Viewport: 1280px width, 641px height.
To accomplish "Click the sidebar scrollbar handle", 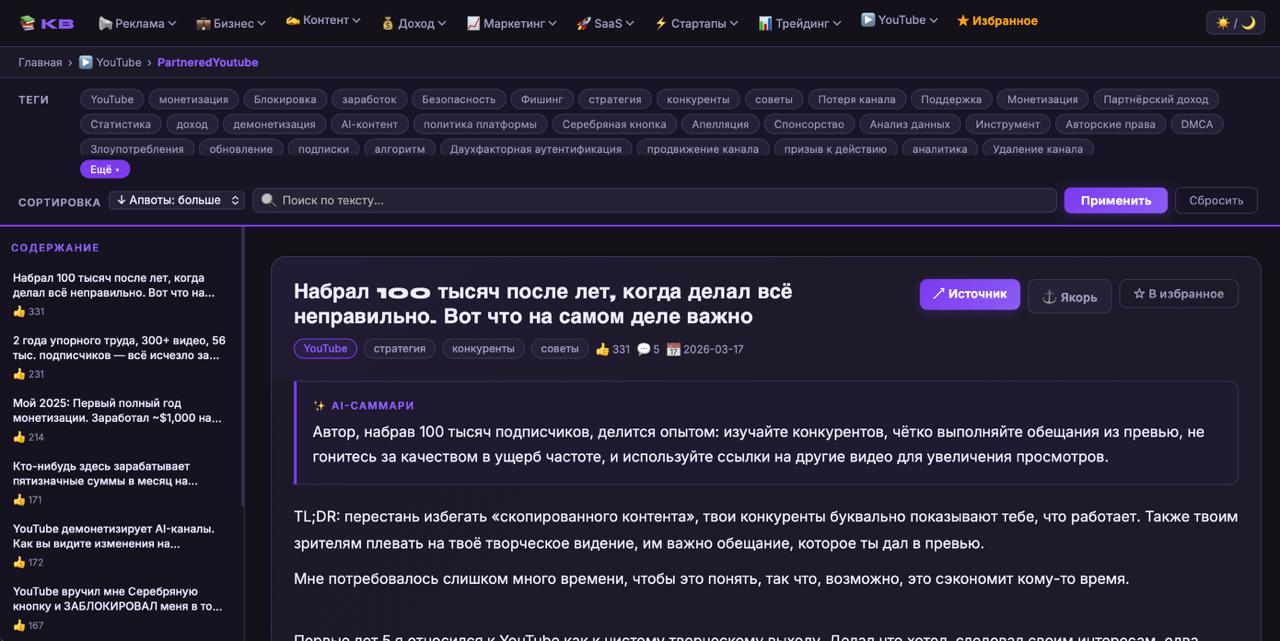I will point(242,367).
